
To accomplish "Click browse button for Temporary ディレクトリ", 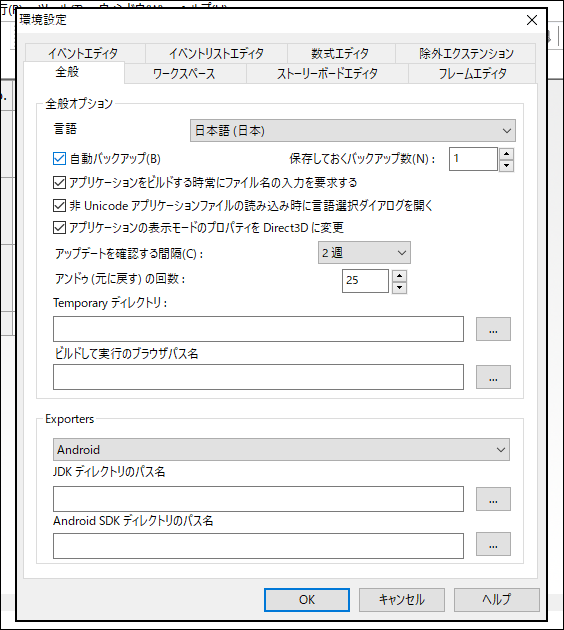I will click(493, 329).
